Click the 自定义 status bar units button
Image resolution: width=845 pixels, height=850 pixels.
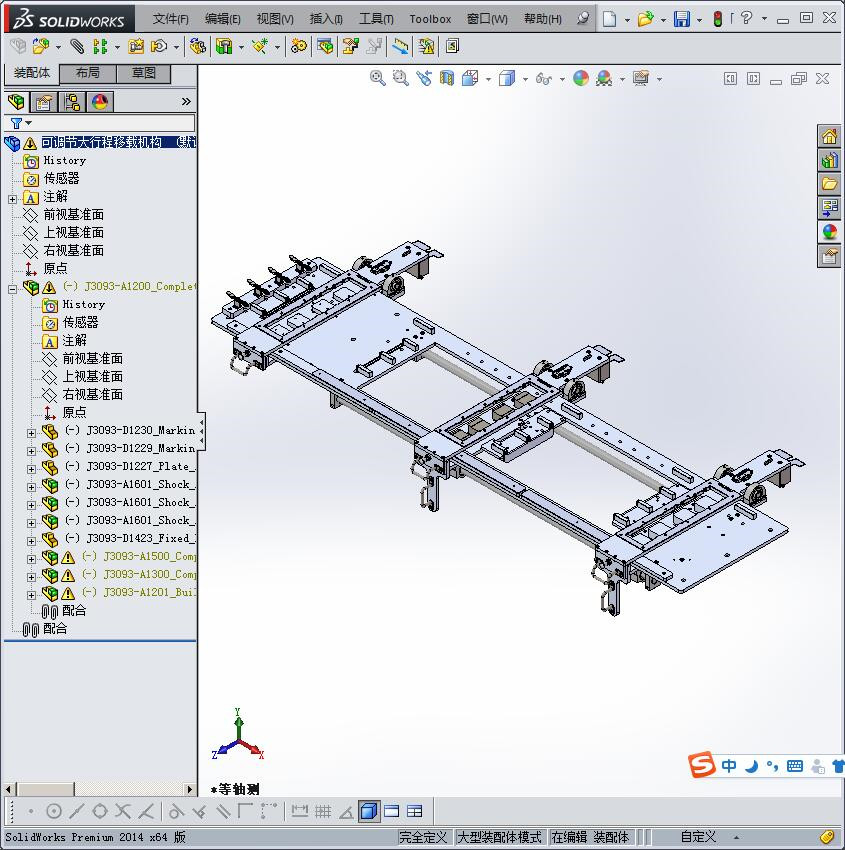pyautogui.click(x=698, y=837)
